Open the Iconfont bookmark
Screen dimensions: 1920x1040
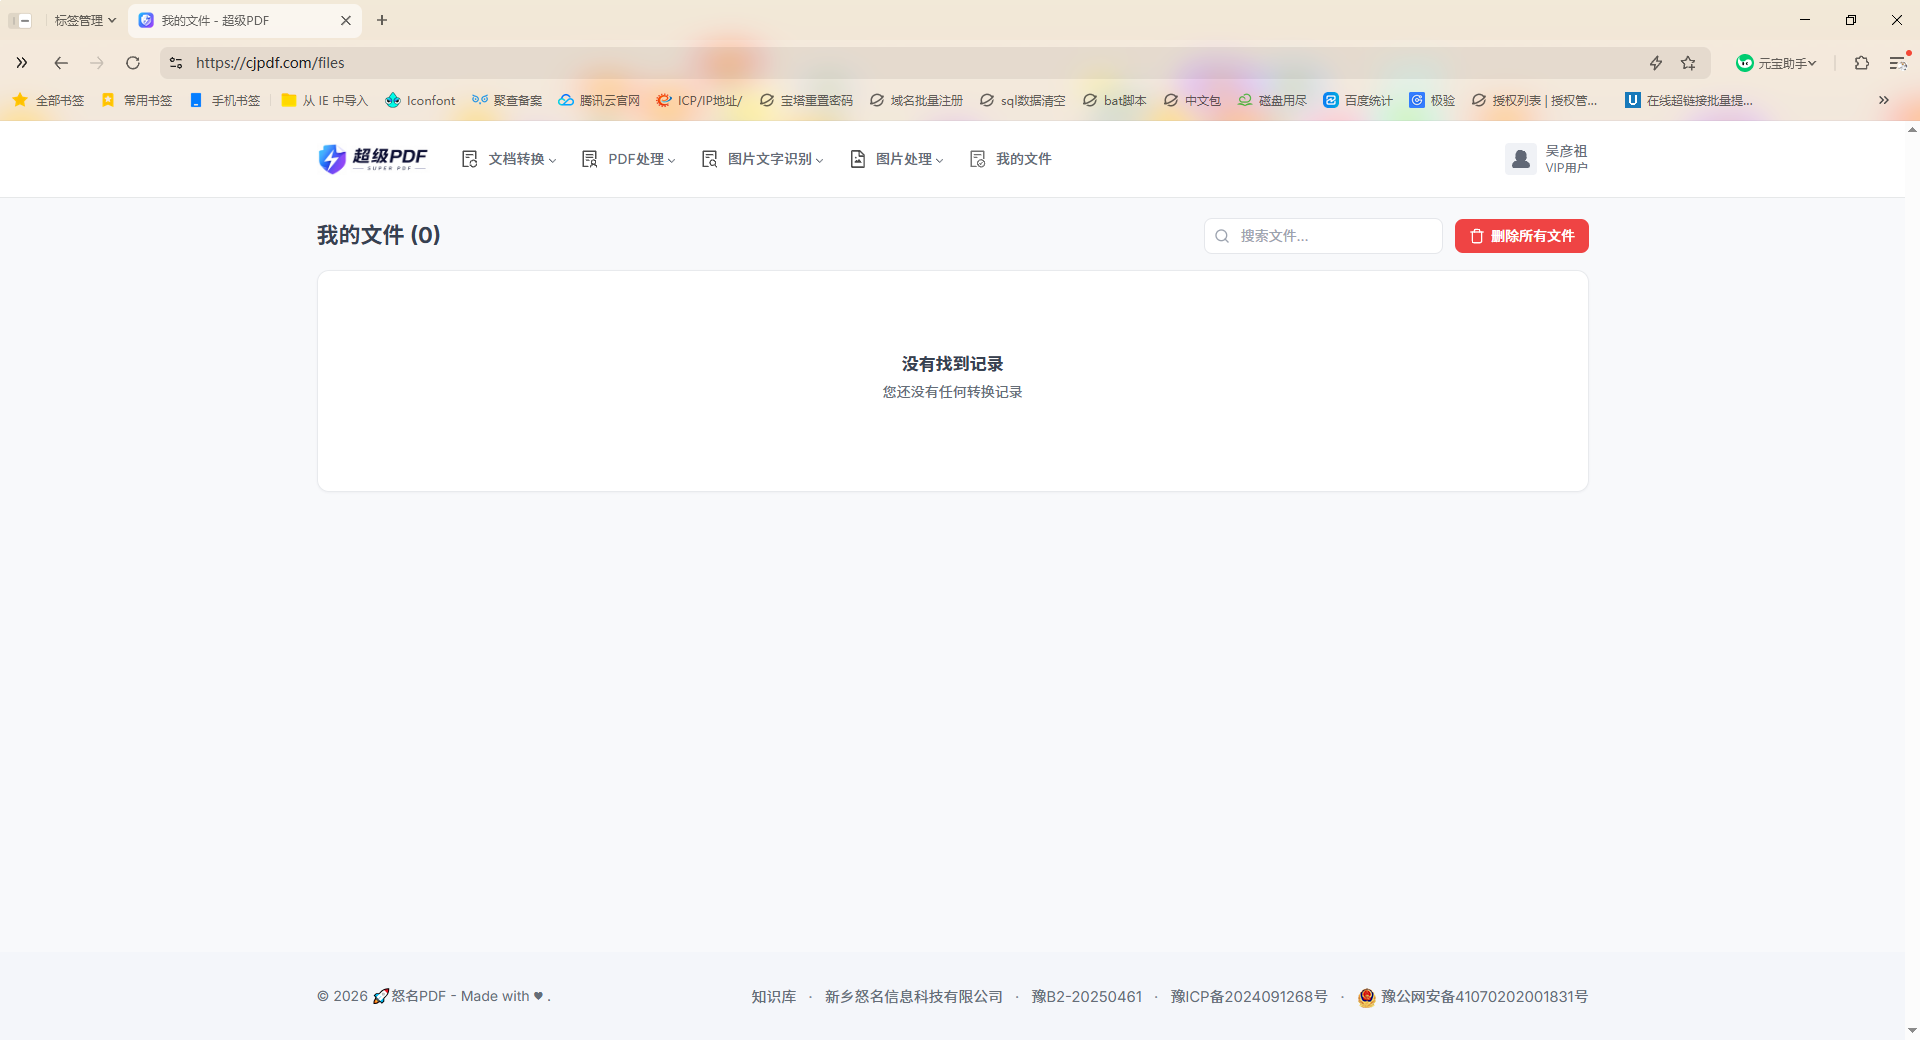pyautogui.click(x=420, y=100)
